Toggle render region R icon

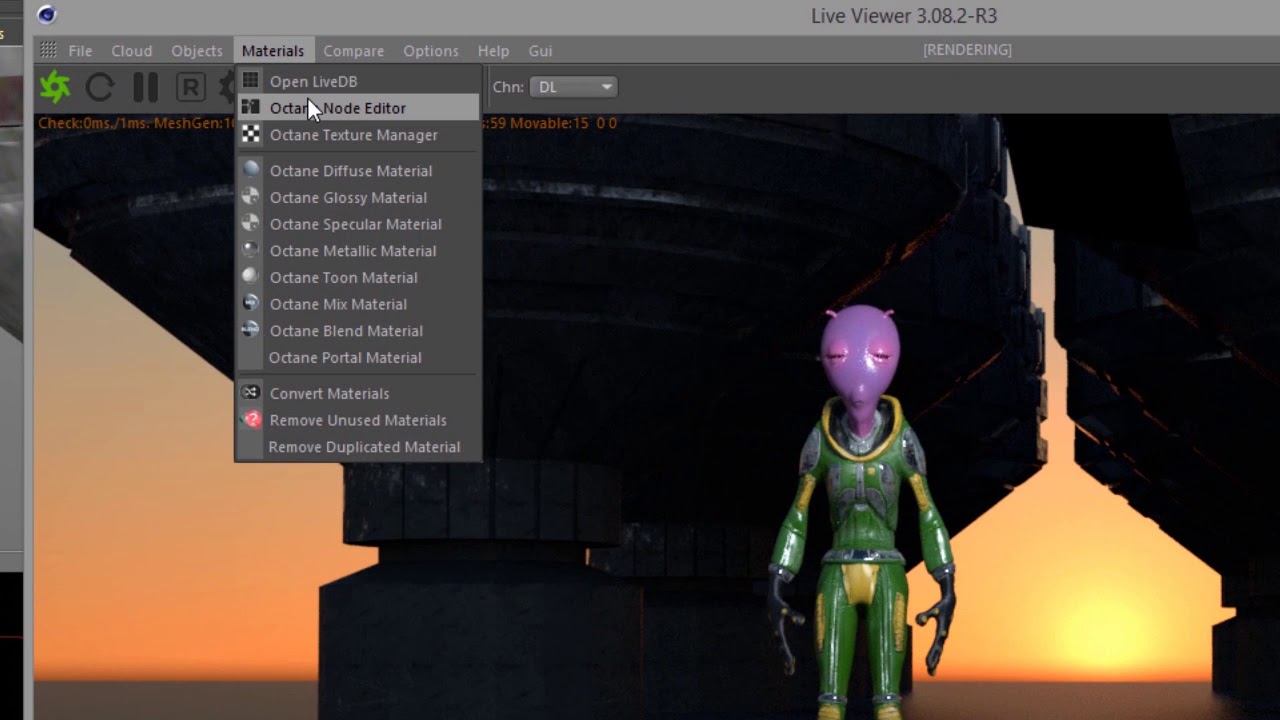[190, 87]
